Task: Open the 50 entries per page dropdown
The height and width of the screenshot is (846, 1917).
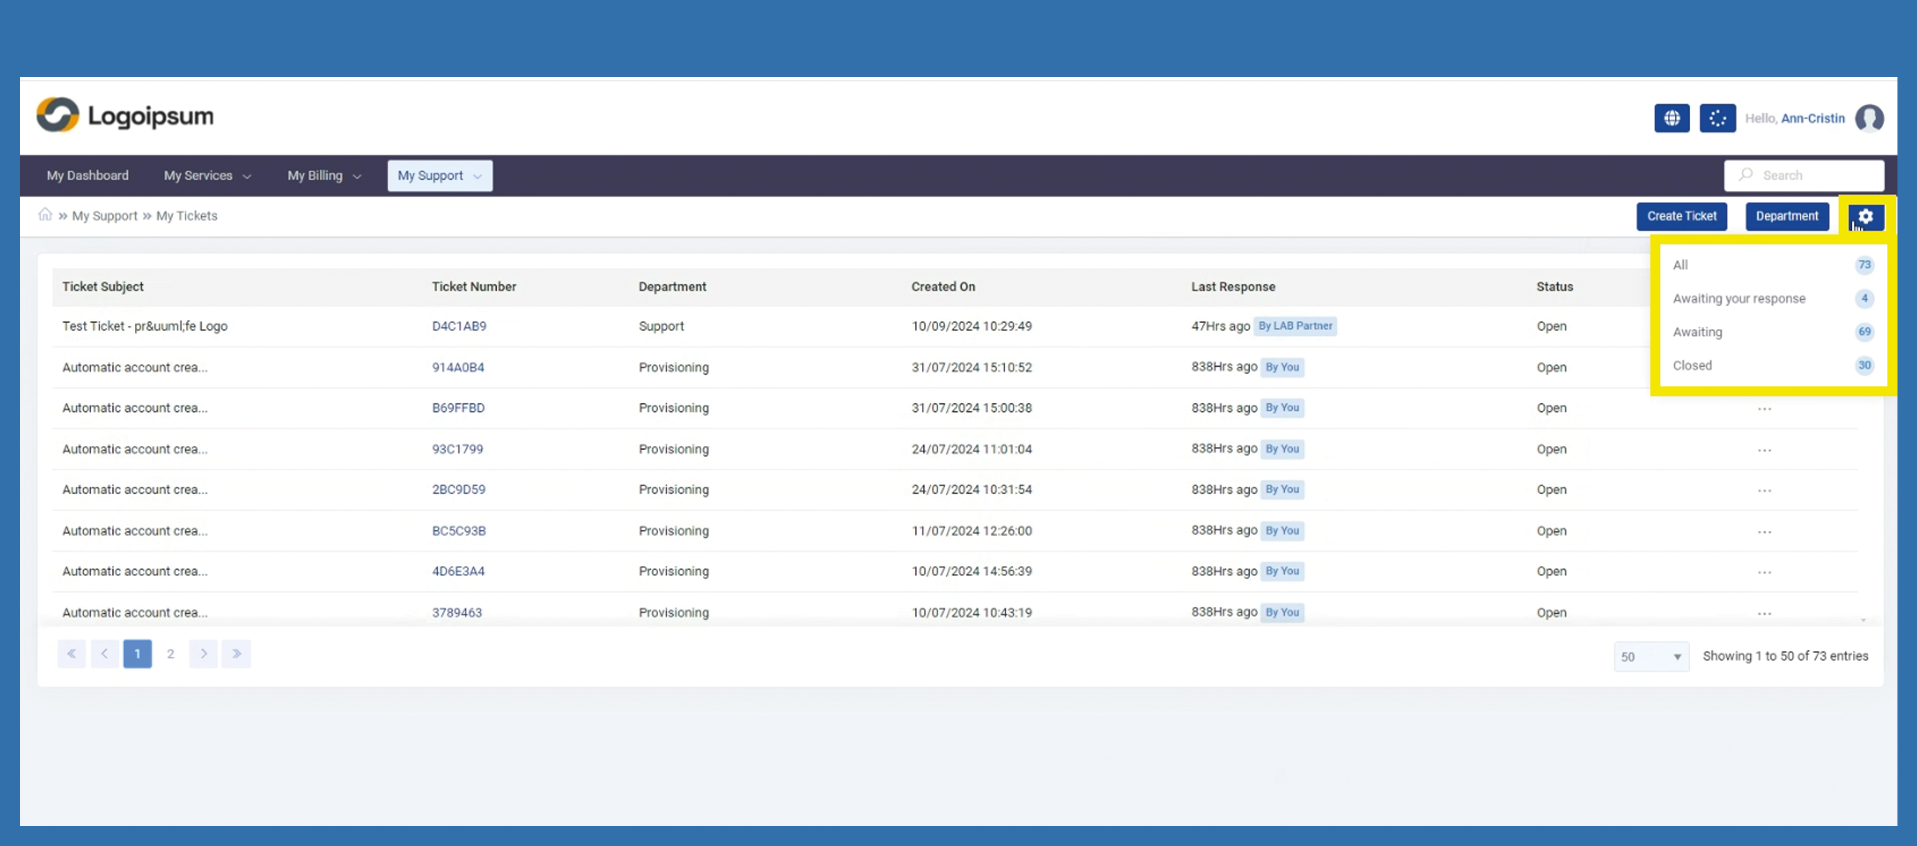Action: [1650, 657]
